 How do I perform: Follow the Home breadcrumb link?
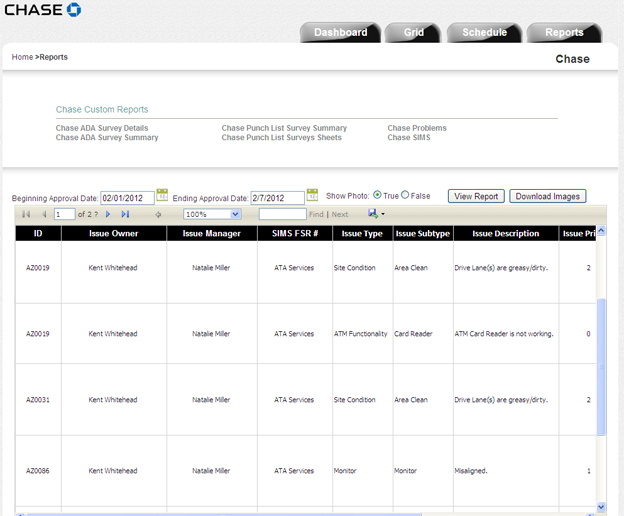[x=22, y=57]
